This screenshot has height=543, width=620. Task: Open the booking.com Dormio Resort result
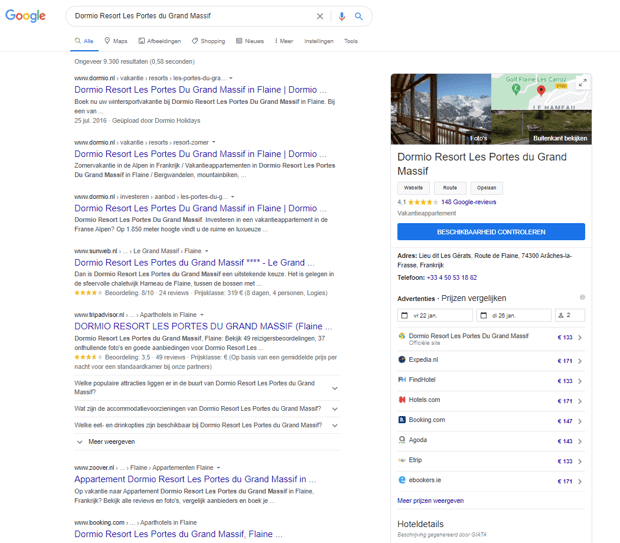[178, 534]
